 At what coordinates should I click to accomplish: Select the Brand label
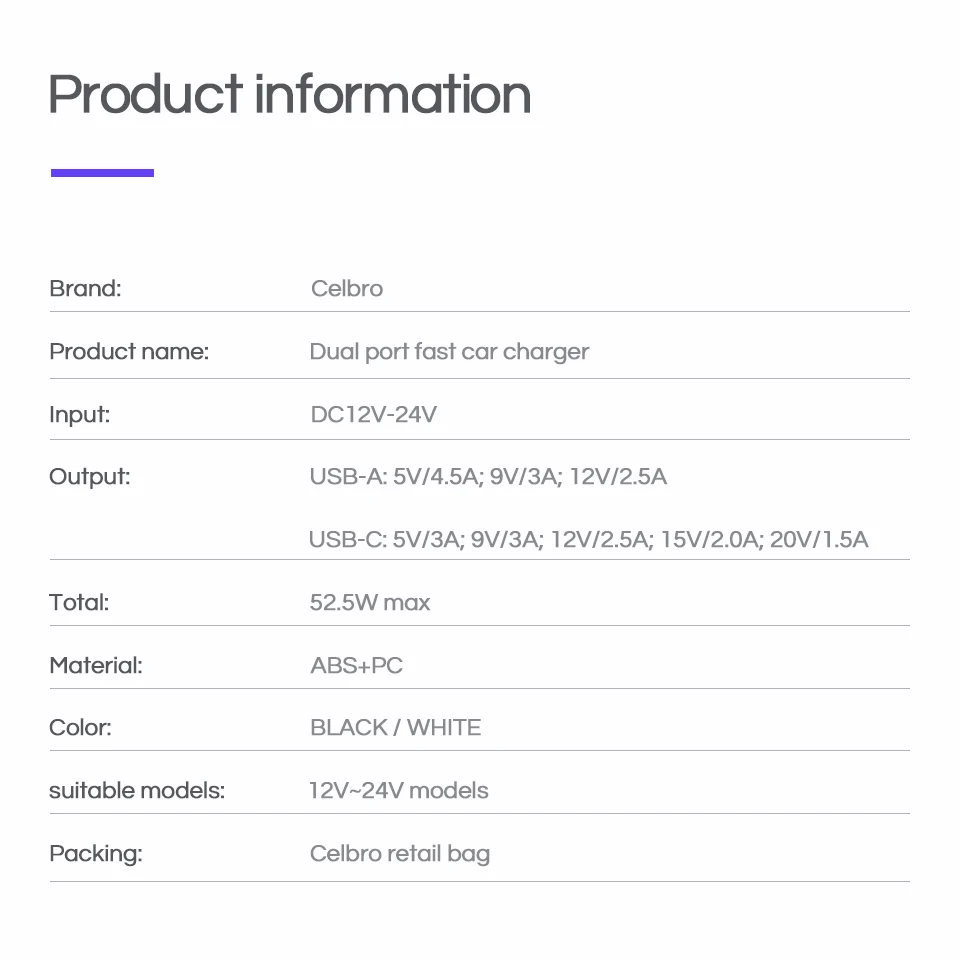pyautogui.click(x=85, y=289)
